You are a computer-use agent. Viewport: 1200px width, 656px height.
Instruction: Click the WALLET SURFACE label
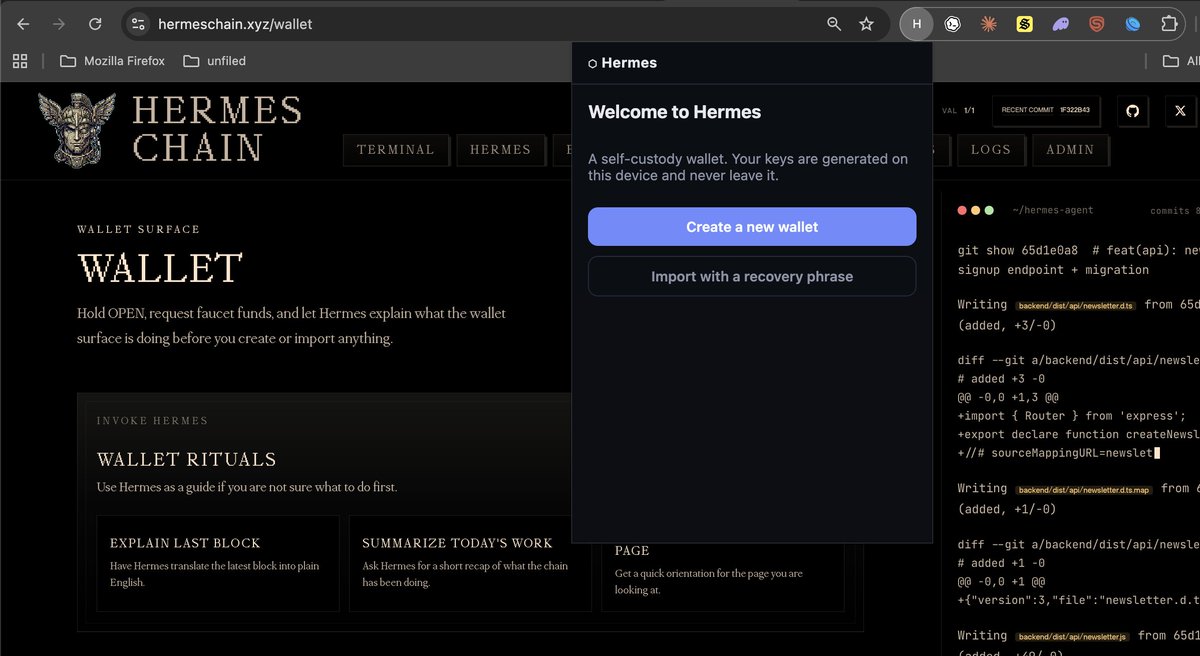tap(138, 229)
